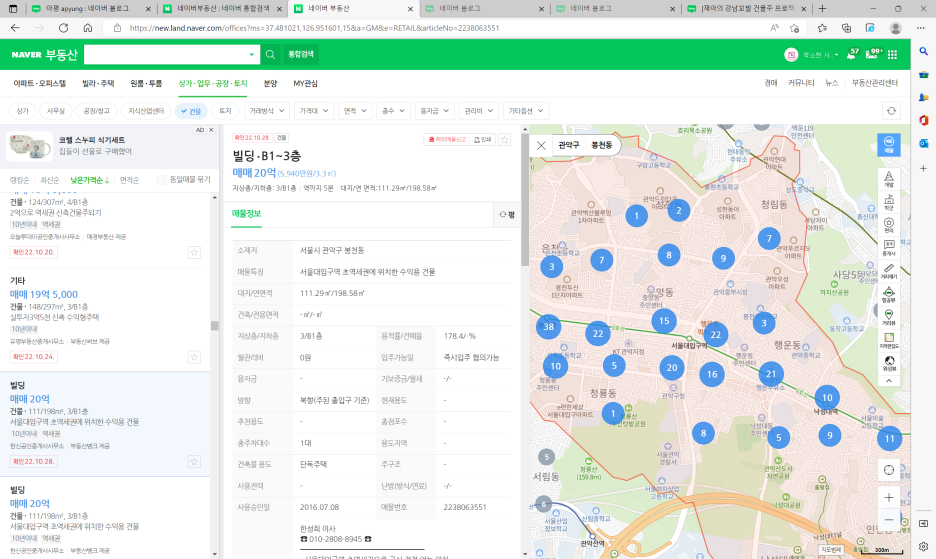Open 원룸·투룸 menu

pos(146,84)
